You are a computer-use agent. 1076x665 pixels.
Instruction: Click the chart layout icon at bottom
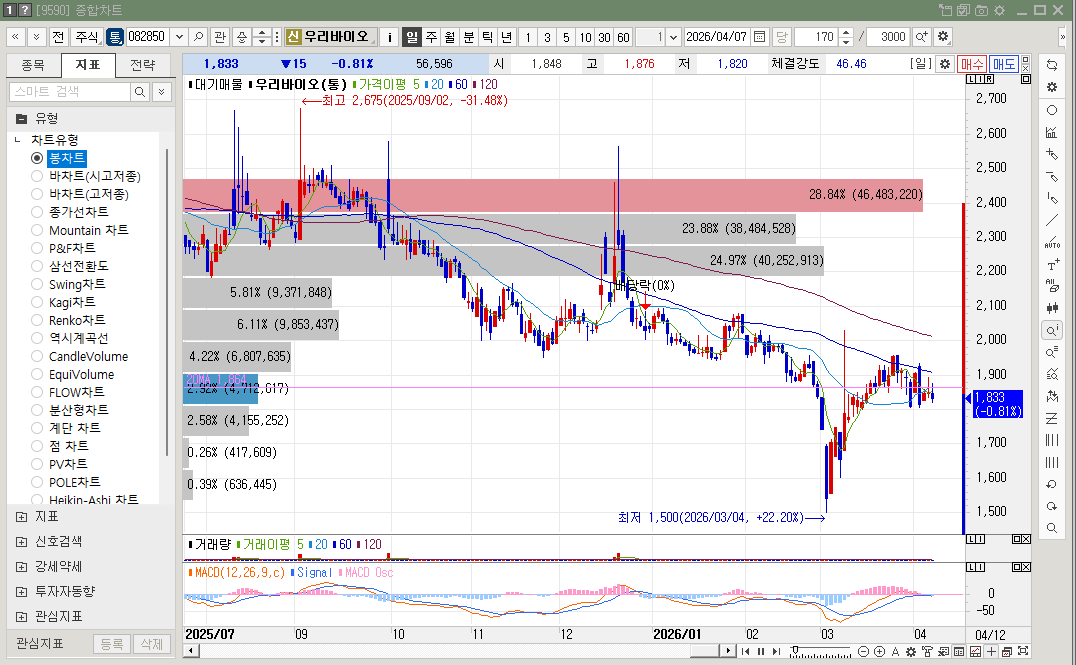coord(975,651)
